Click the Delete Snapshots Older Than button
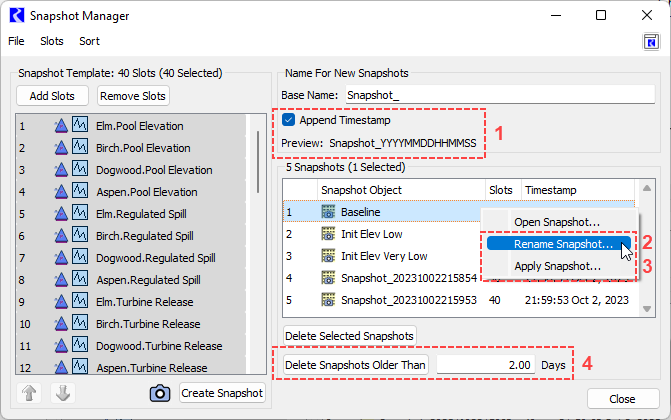 click(356, 365)
